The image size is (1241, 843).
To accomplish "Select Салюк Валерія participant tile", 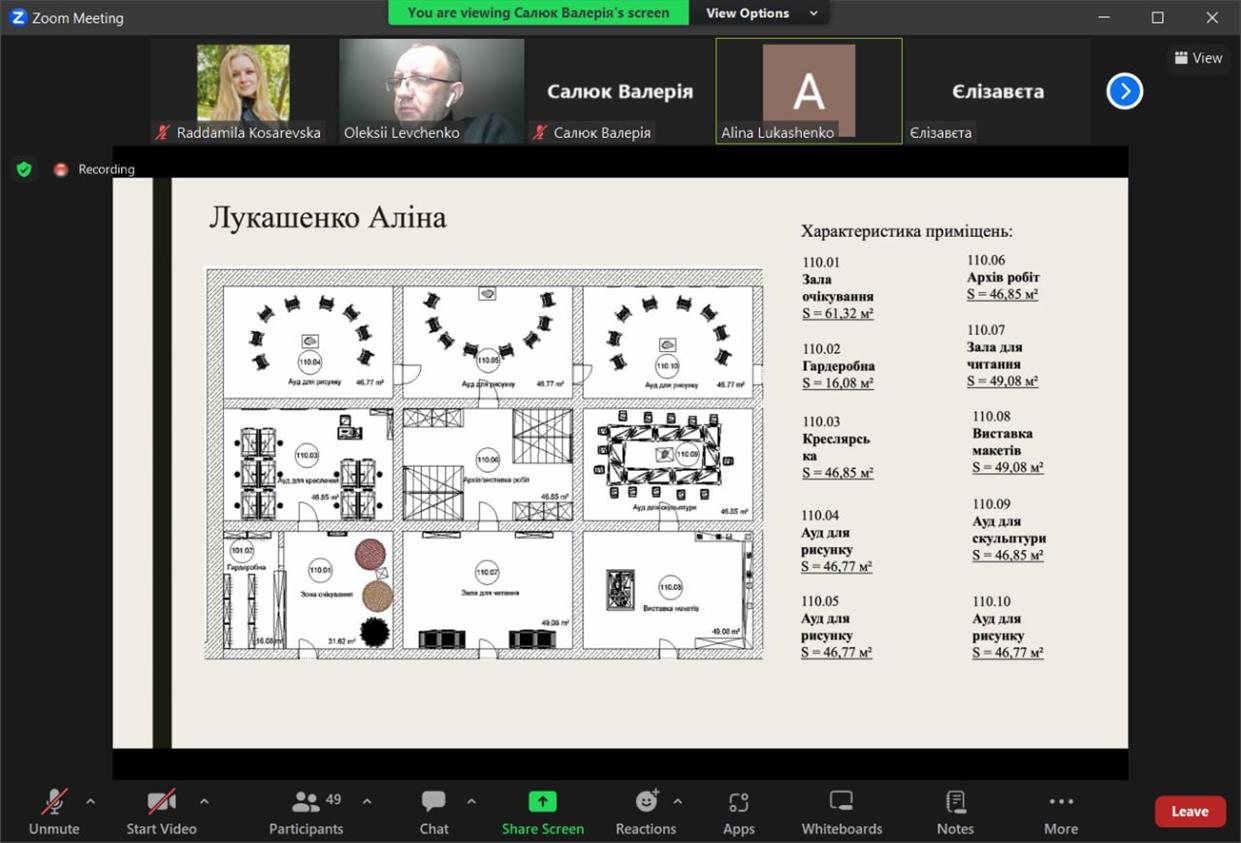I will 620,91.
